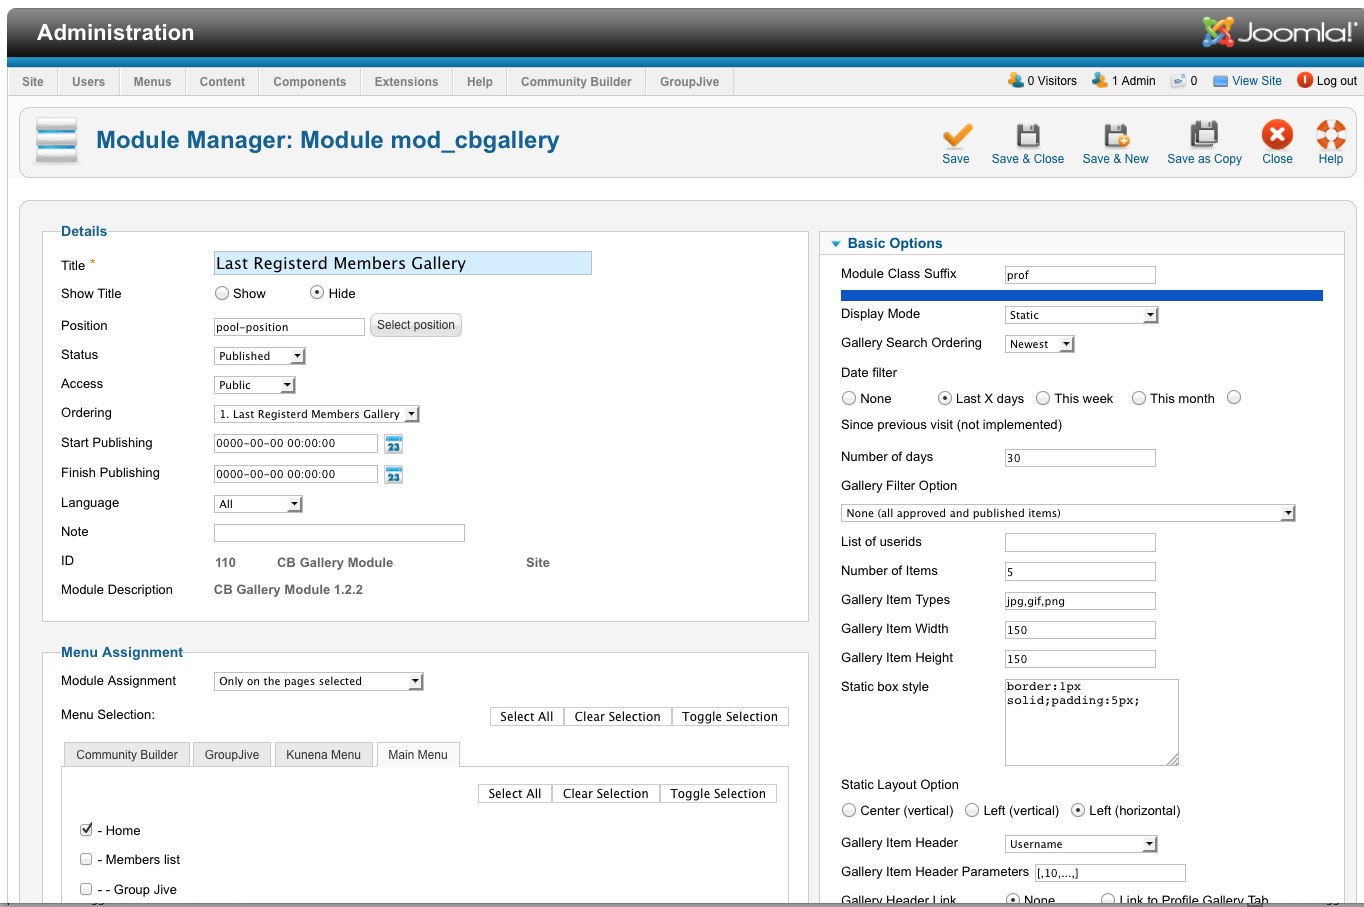Open the Gallery Filter Option dropdown
1364x907 pixels.
click(1068, 513)
